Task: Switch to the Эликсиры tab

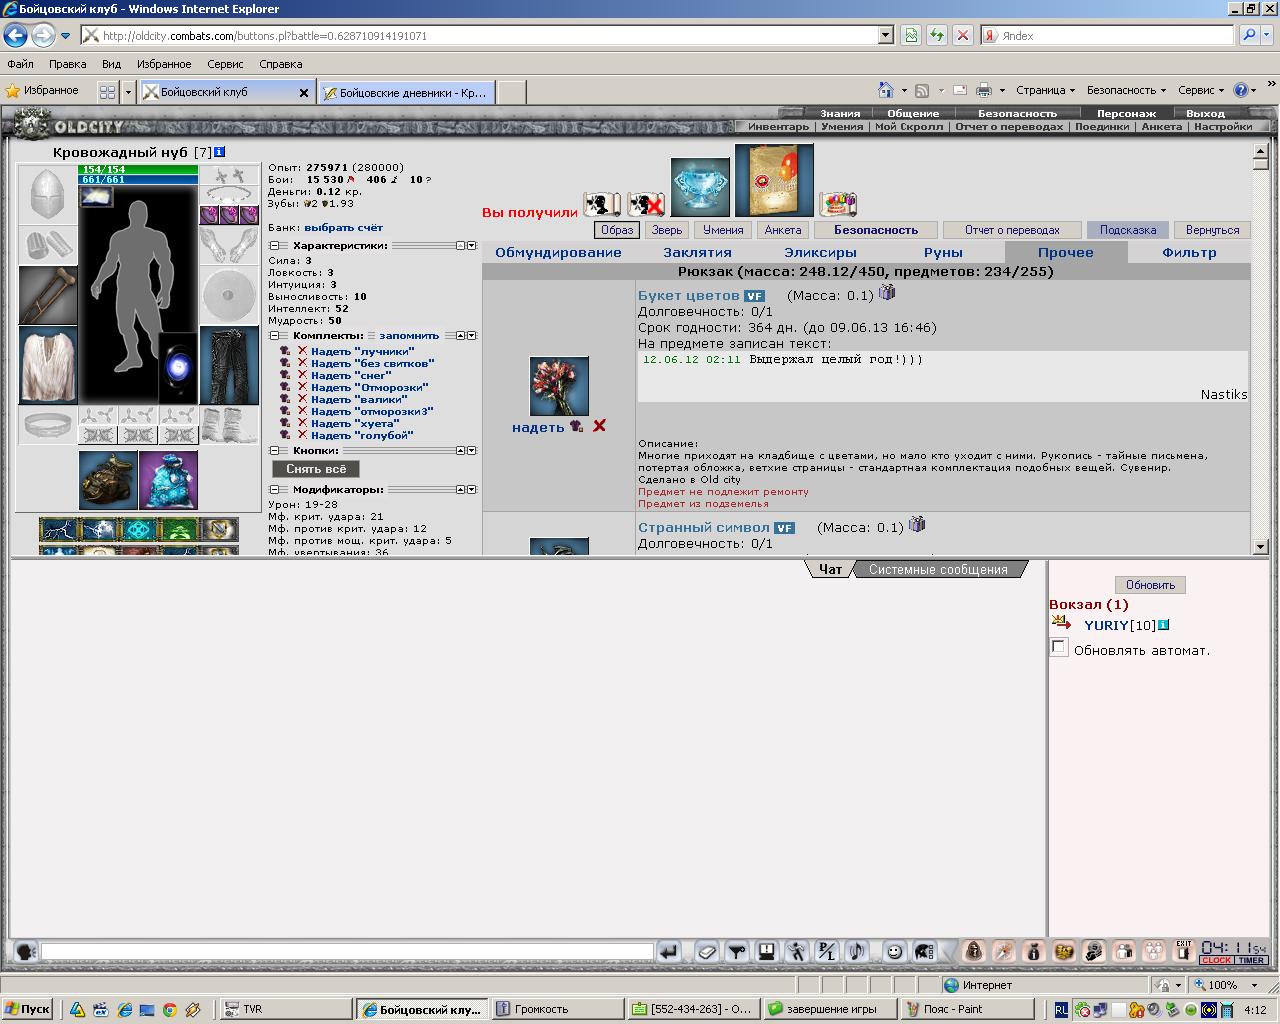Action: click(x=820, y=253)
